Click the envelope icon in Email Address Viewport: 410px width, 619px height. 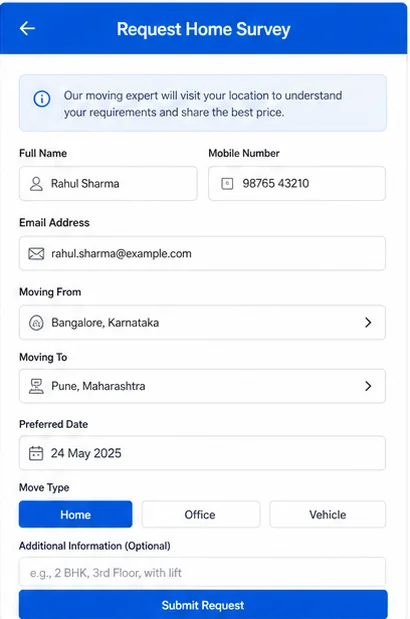[x=36, y=253]
